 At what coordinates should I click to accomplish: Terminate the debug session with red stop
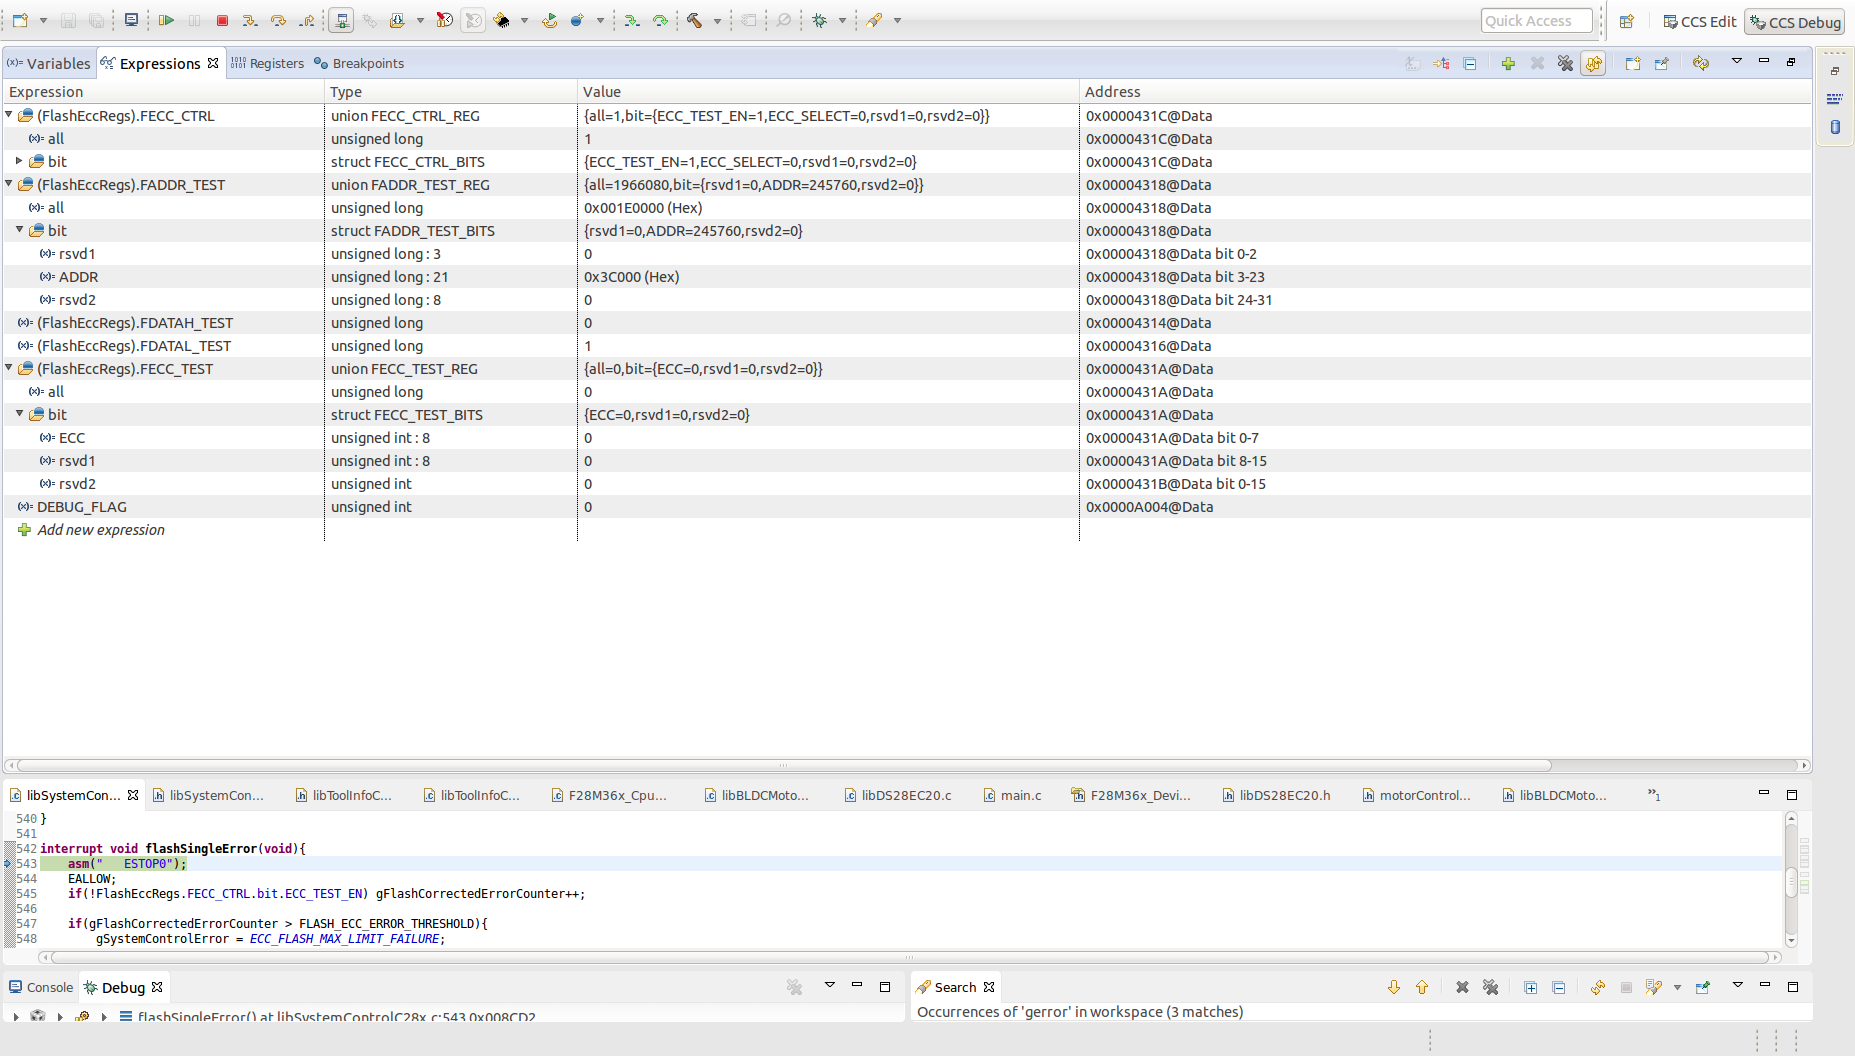(222, 20)
